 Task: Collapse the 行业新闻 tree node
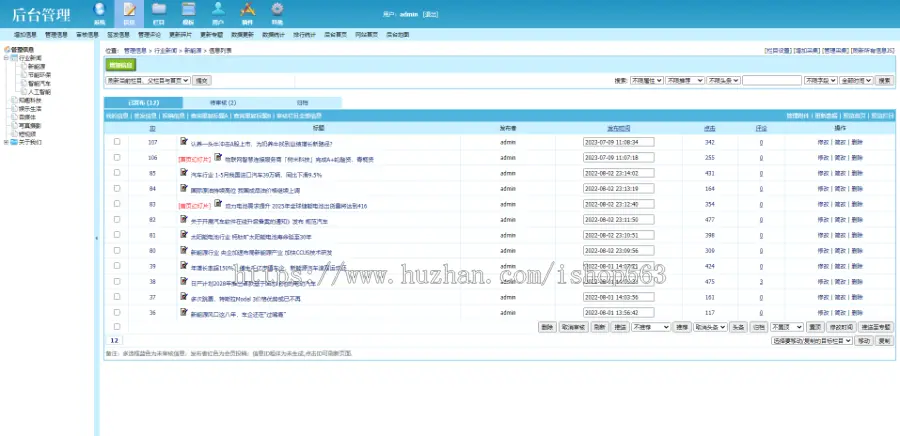[6, 58]
